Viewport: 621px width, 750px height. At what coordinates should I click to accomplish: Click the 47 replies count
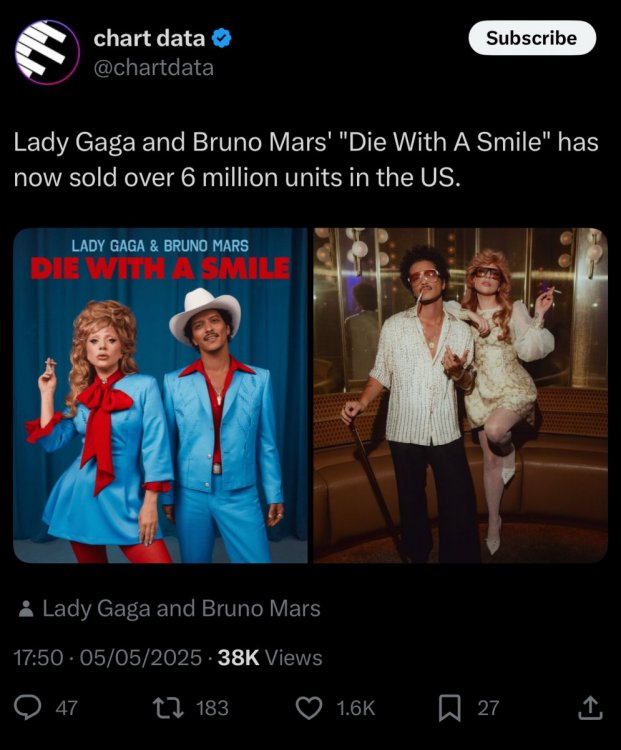click(x=67, y=708)
